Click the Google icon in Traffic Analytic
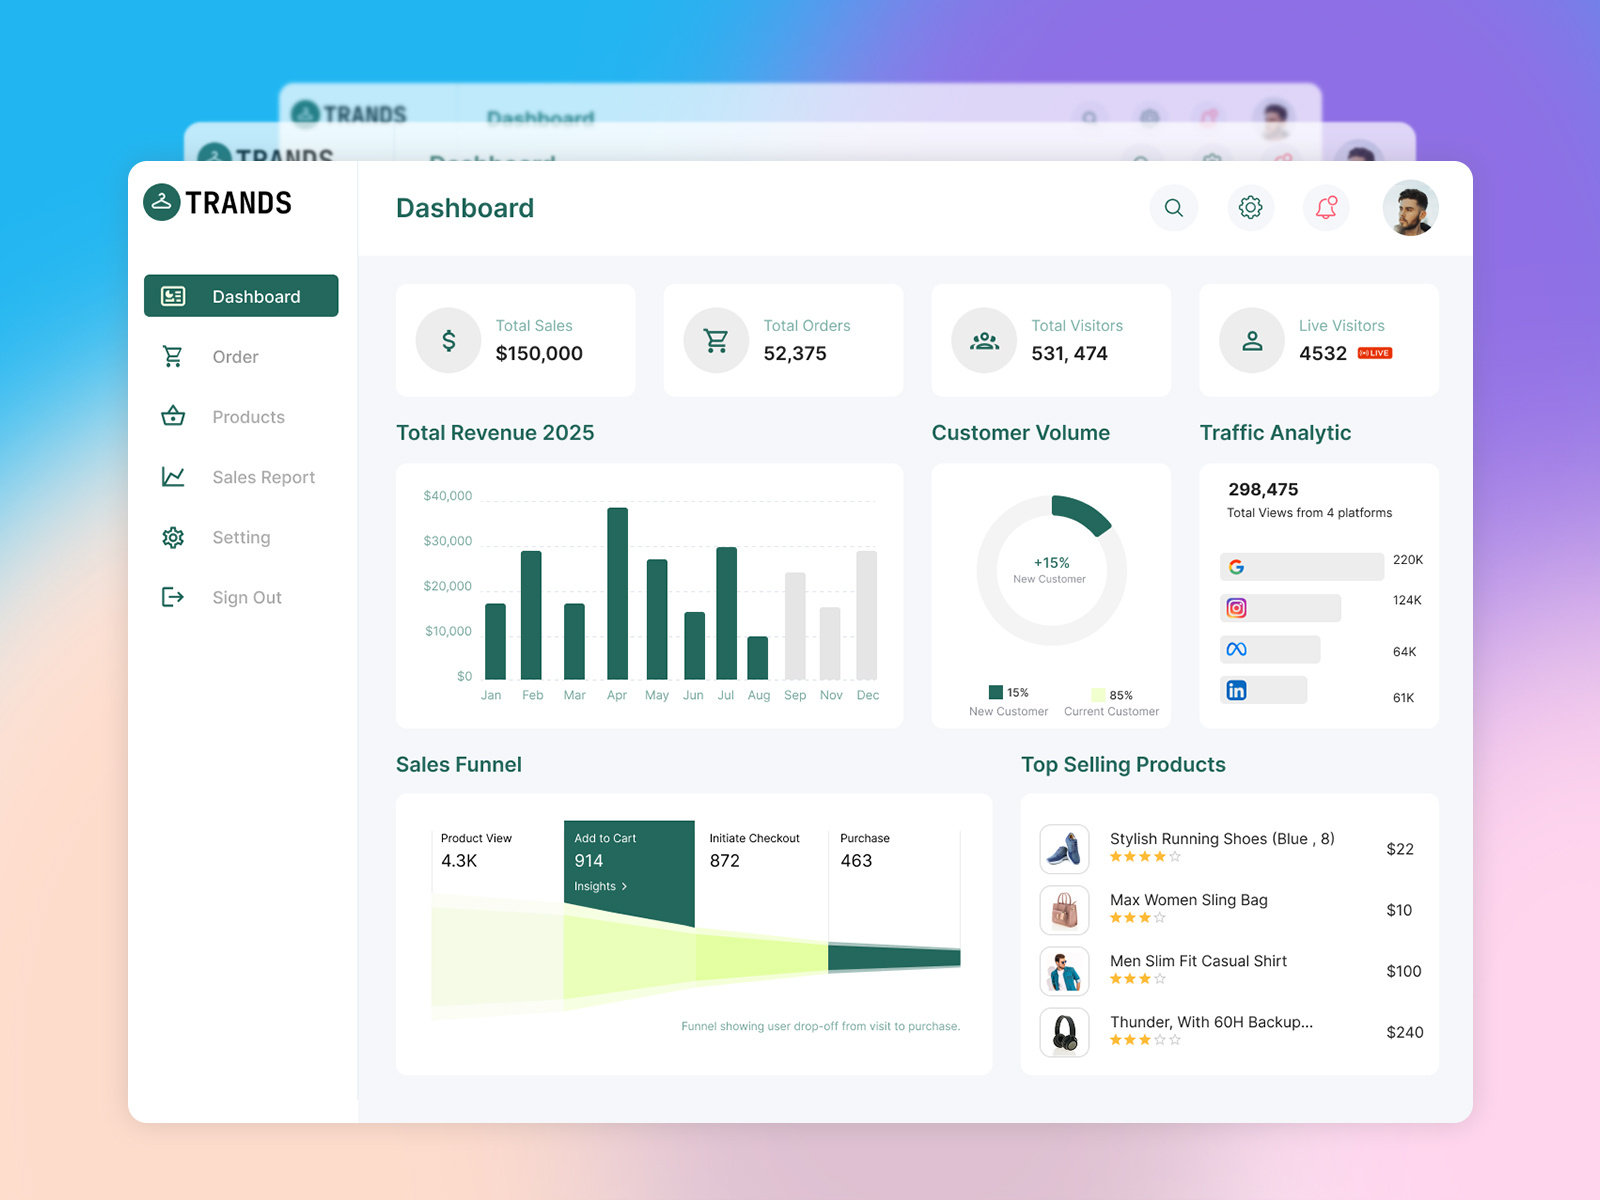This screenshot has height=1200, width=1600. click(1236, 566)
